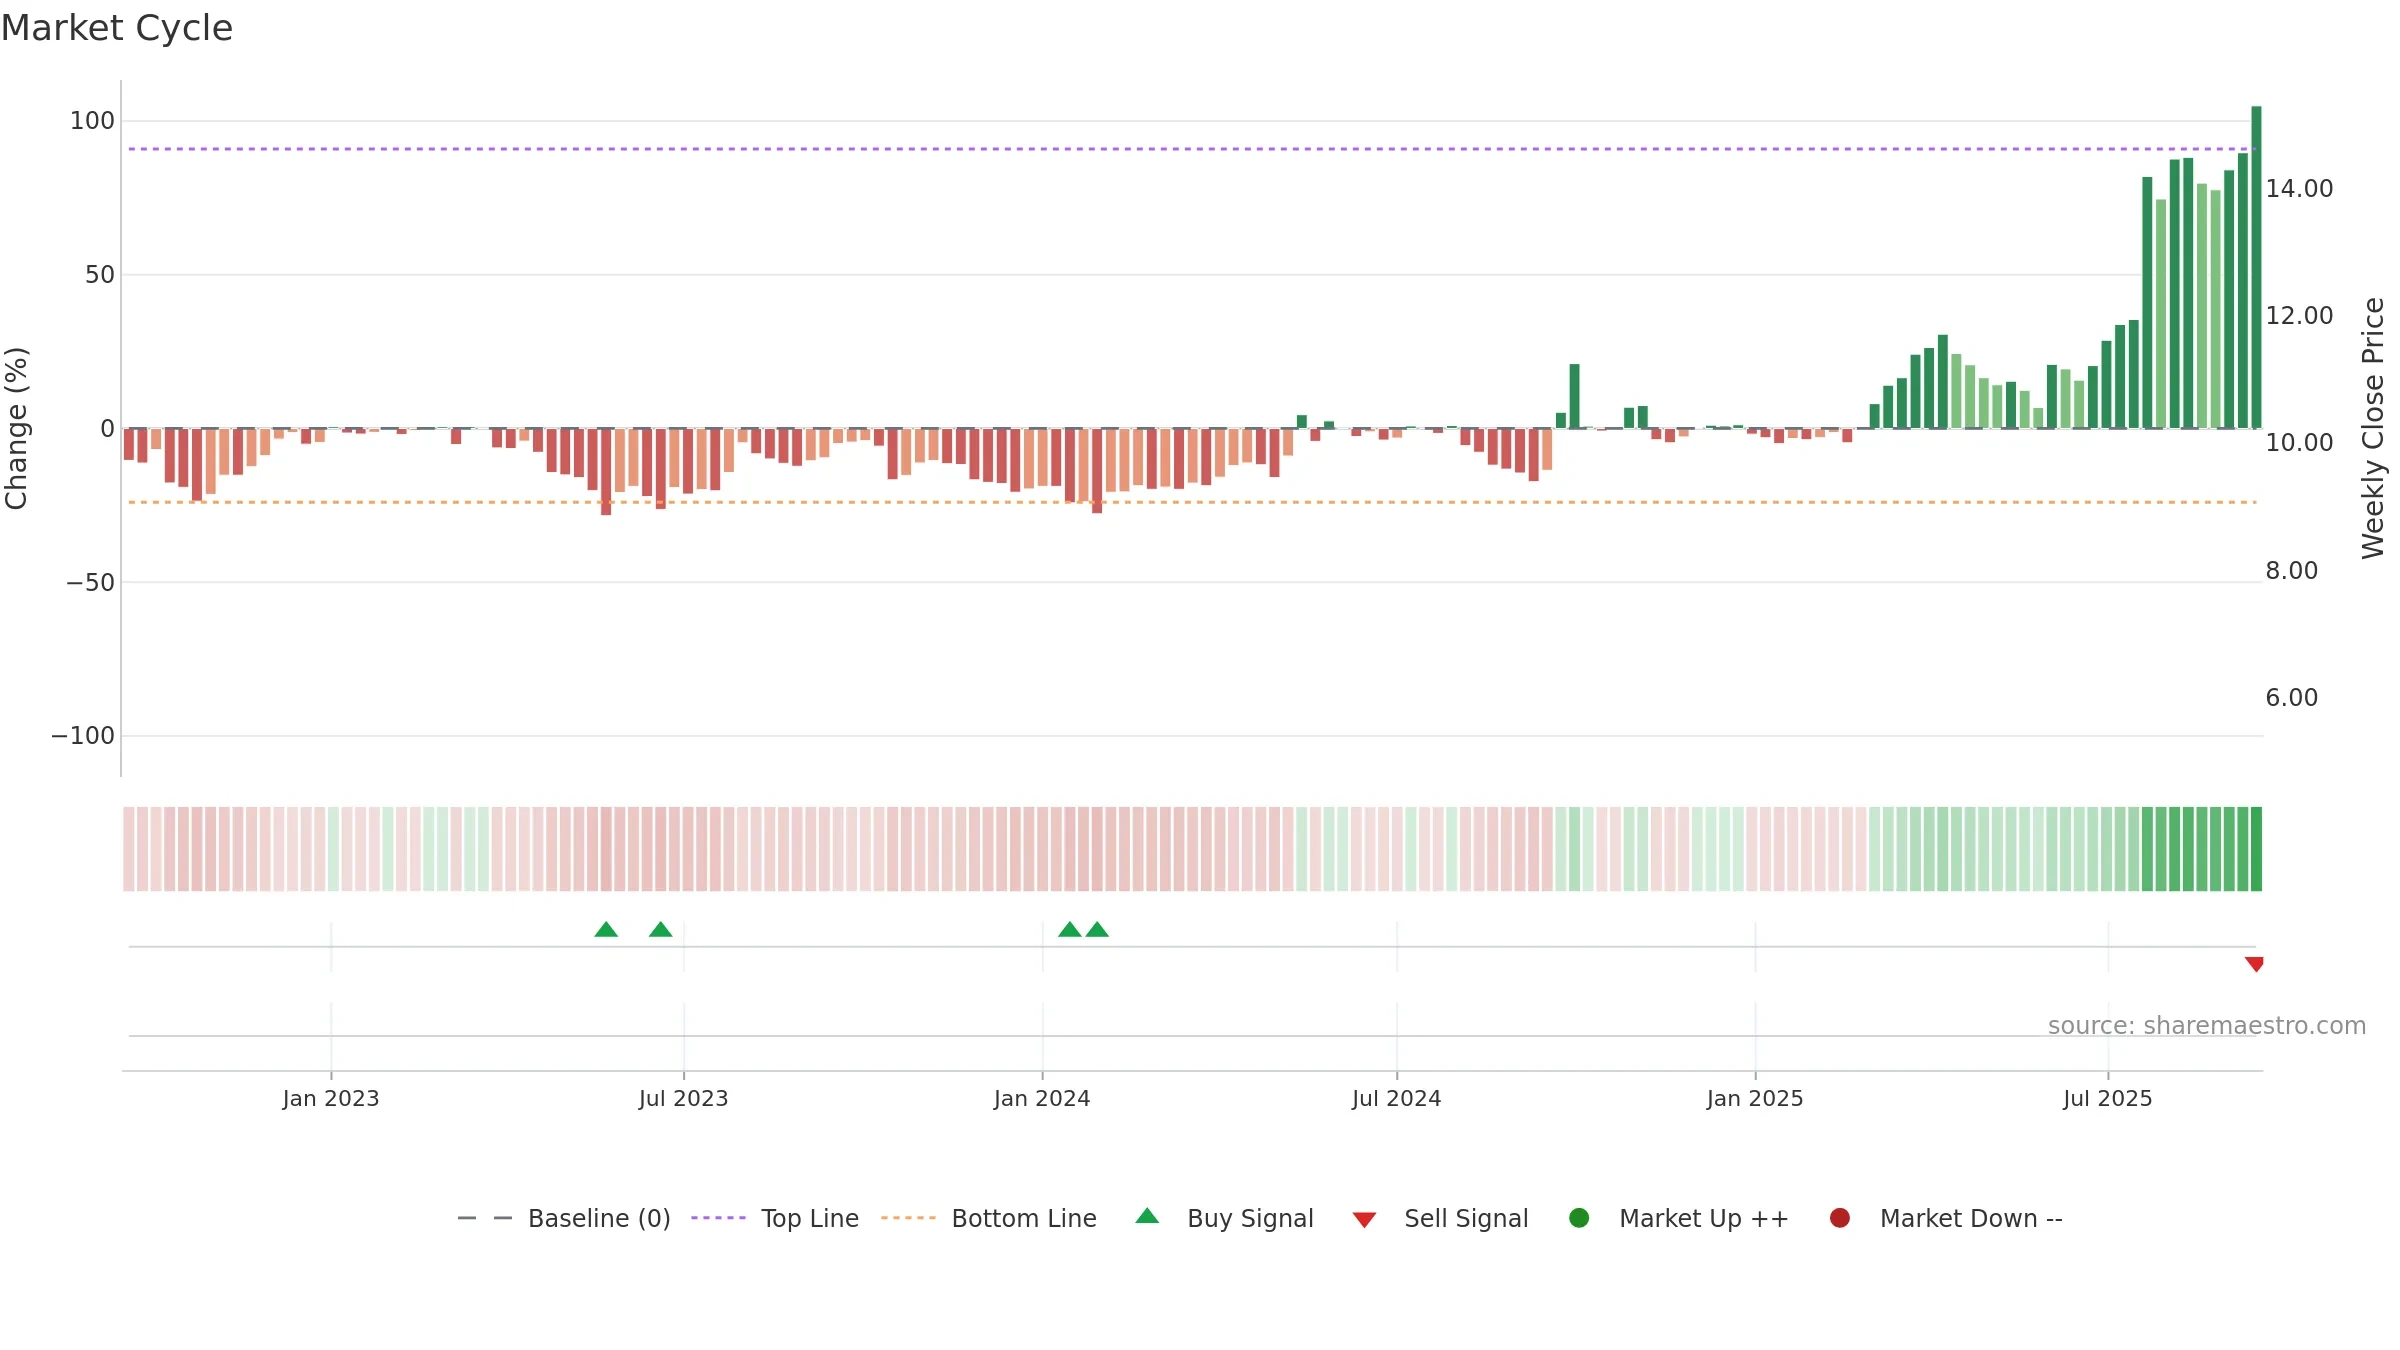Click the tallest green bar exceeding 100 percent
This screenshot has height=1350, width=2400.
tap(2256, 267)
